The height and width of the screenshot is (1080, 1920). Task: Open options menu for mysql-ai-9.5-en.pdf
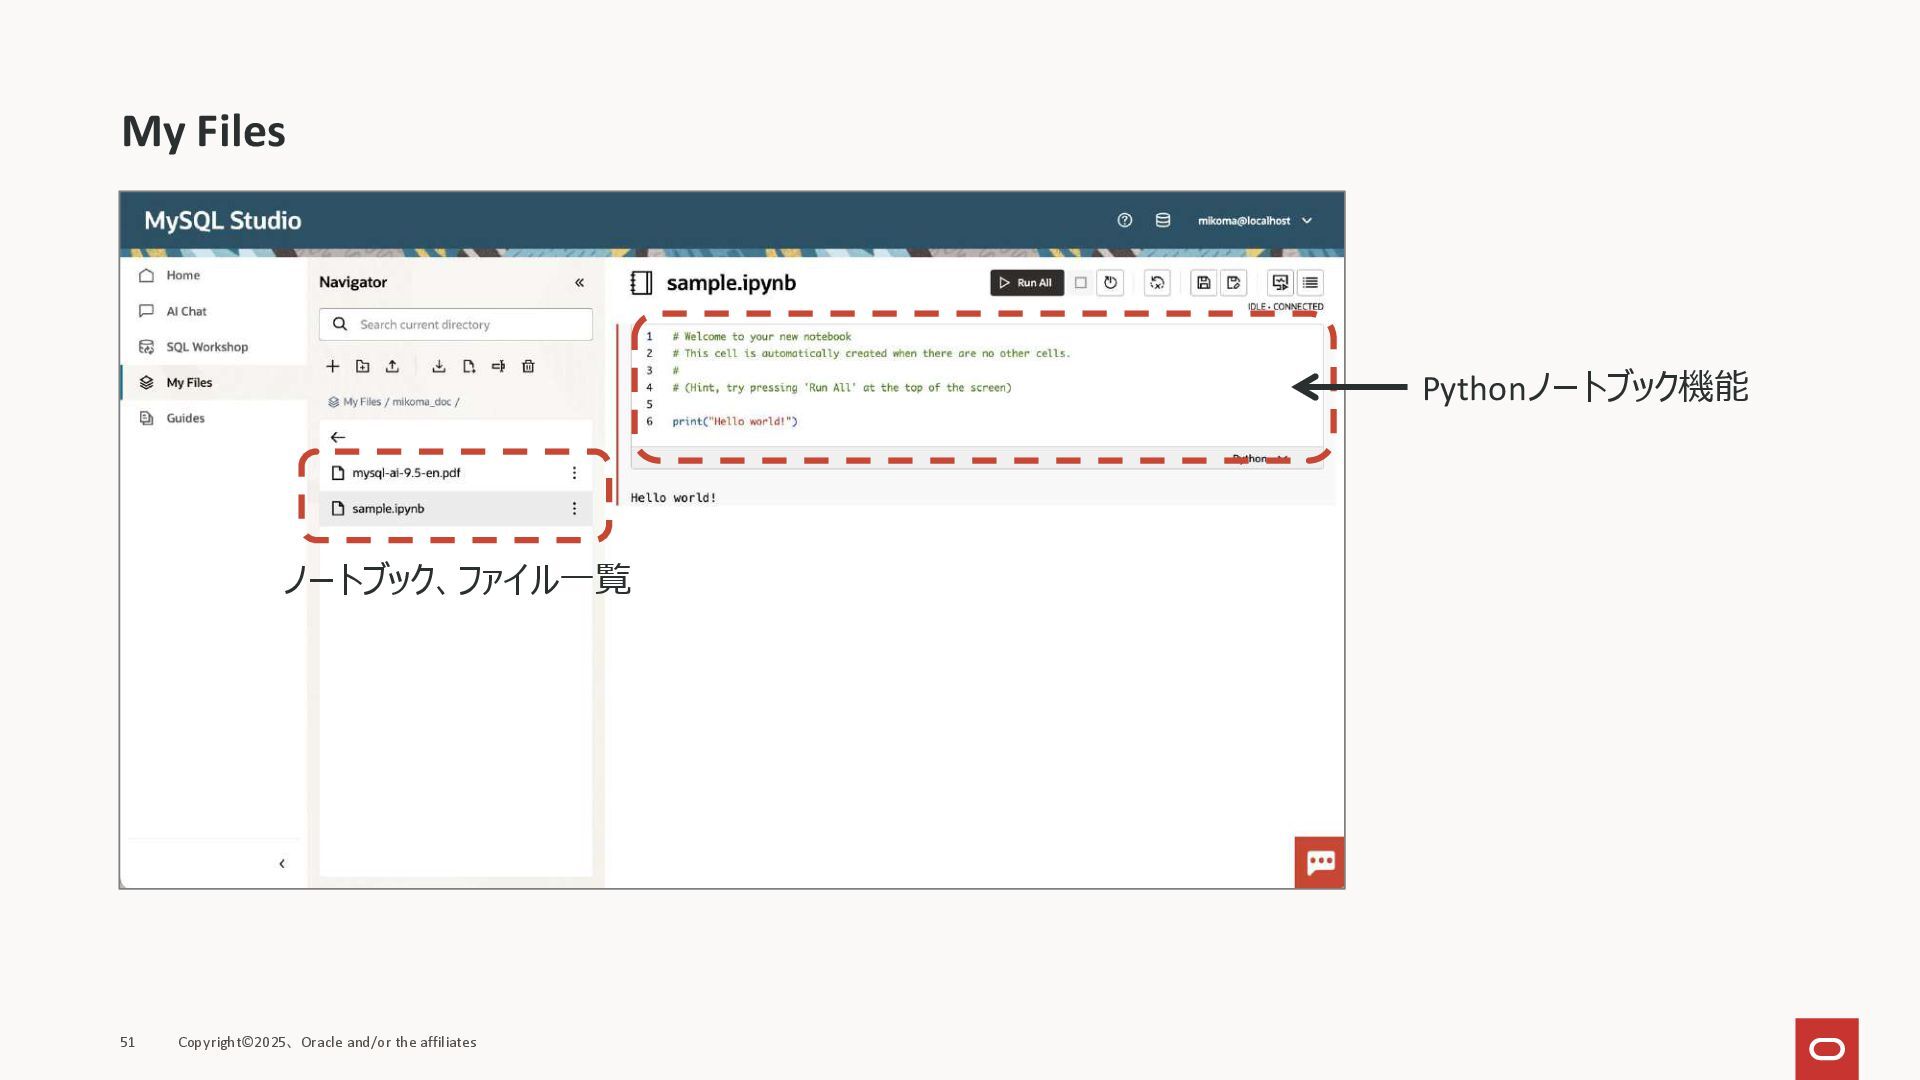pos(574,473)
